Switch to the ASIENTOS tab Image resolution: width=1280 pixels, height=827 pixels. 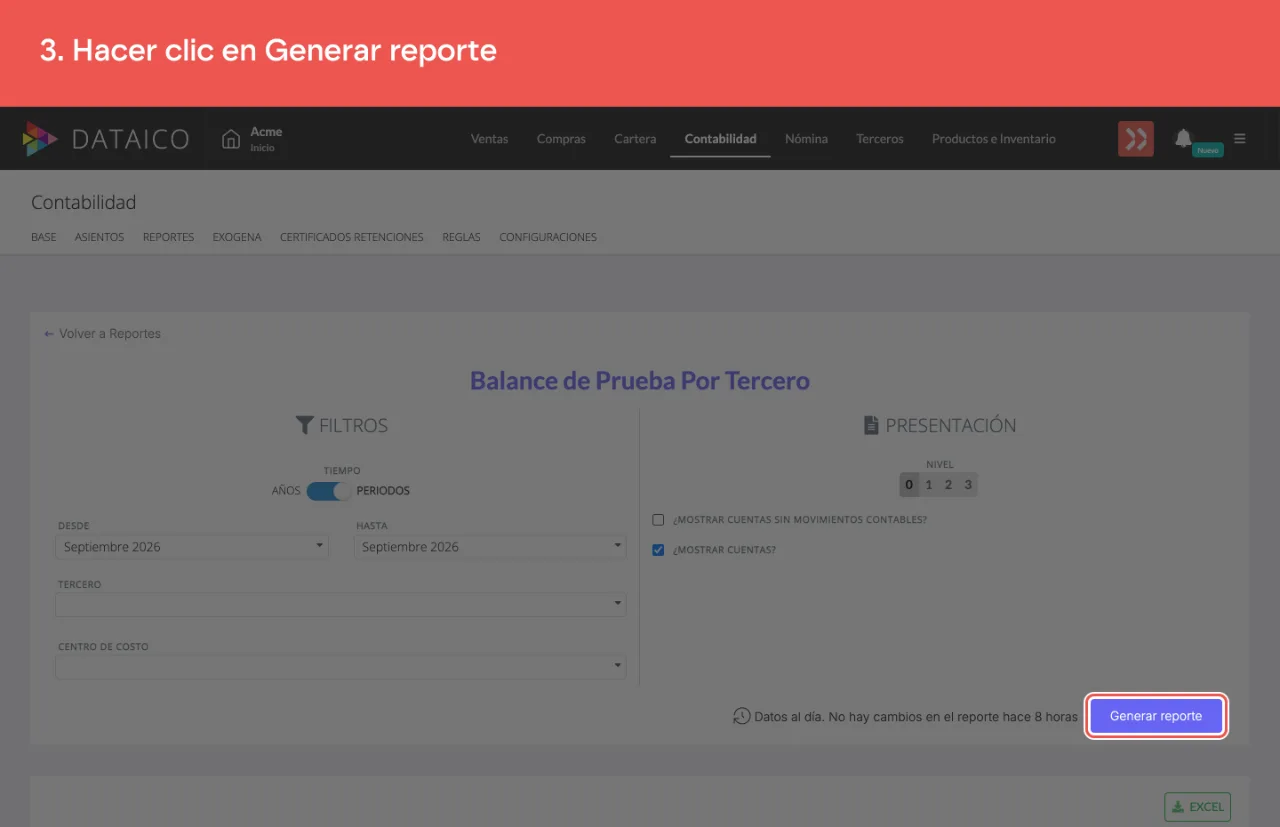tap(99, 237)
